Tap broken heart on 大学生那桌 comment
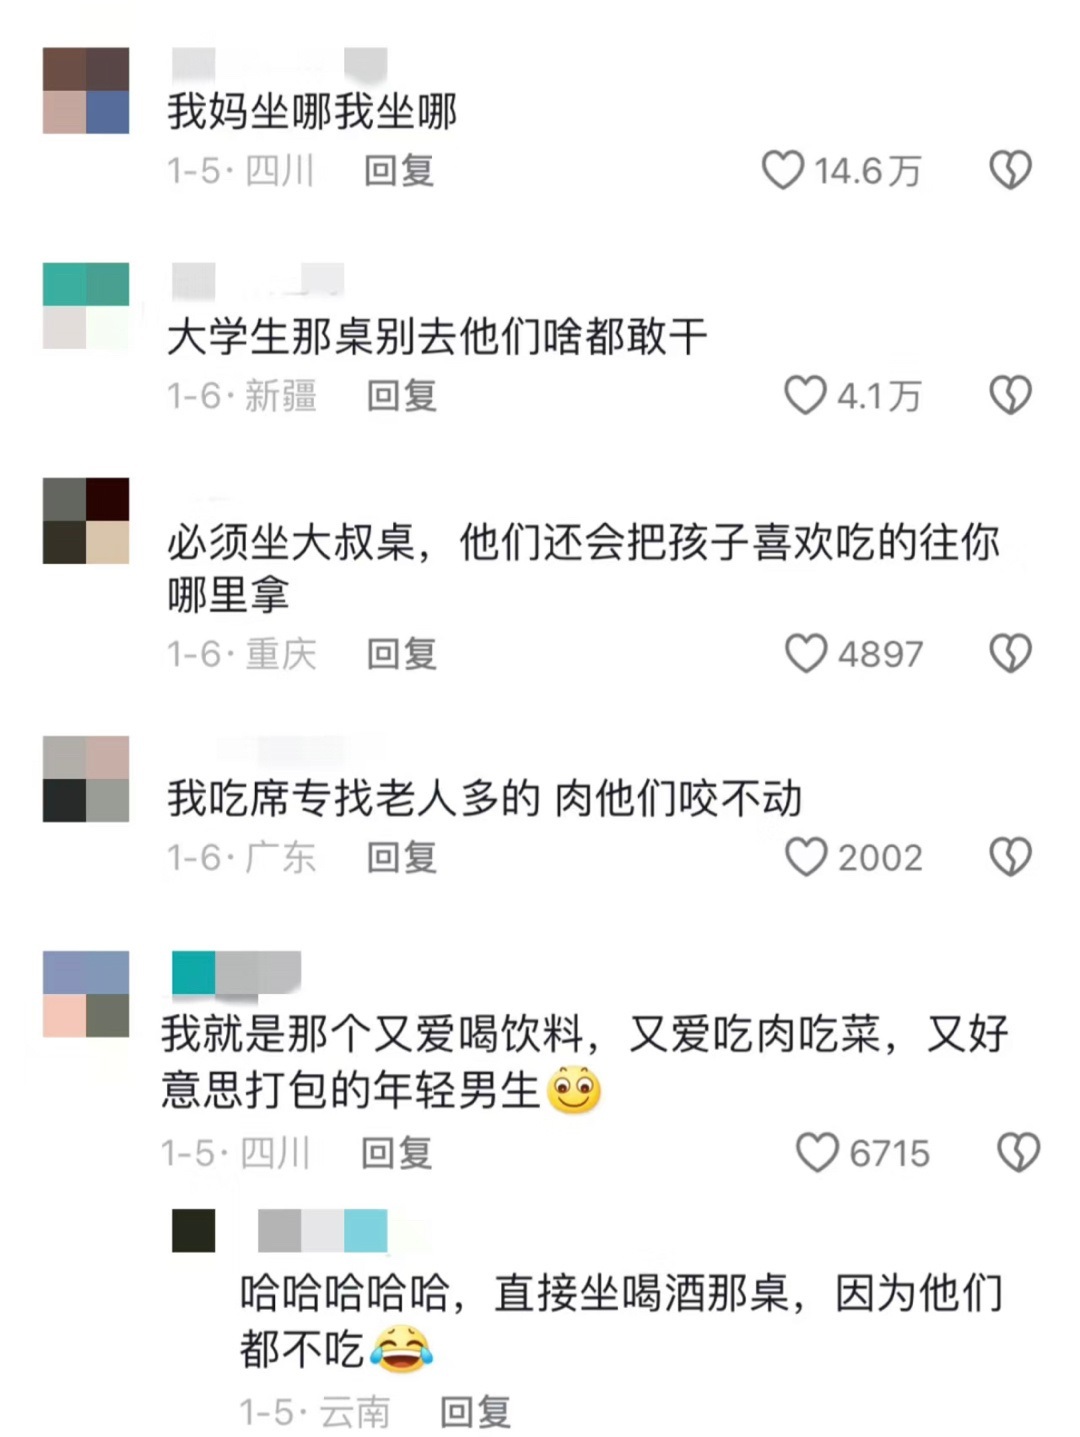Screen dimensions: 1080x1437 [x=1010, y=395]
